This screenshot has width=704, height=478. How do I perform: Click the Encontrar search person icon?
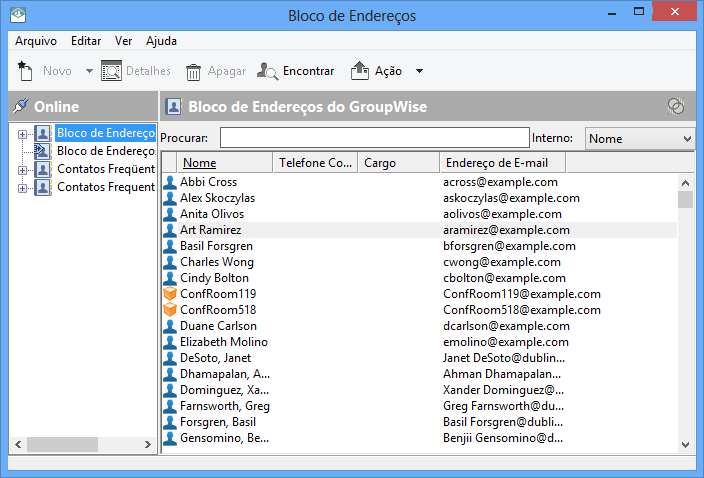[x=267, y=71]
